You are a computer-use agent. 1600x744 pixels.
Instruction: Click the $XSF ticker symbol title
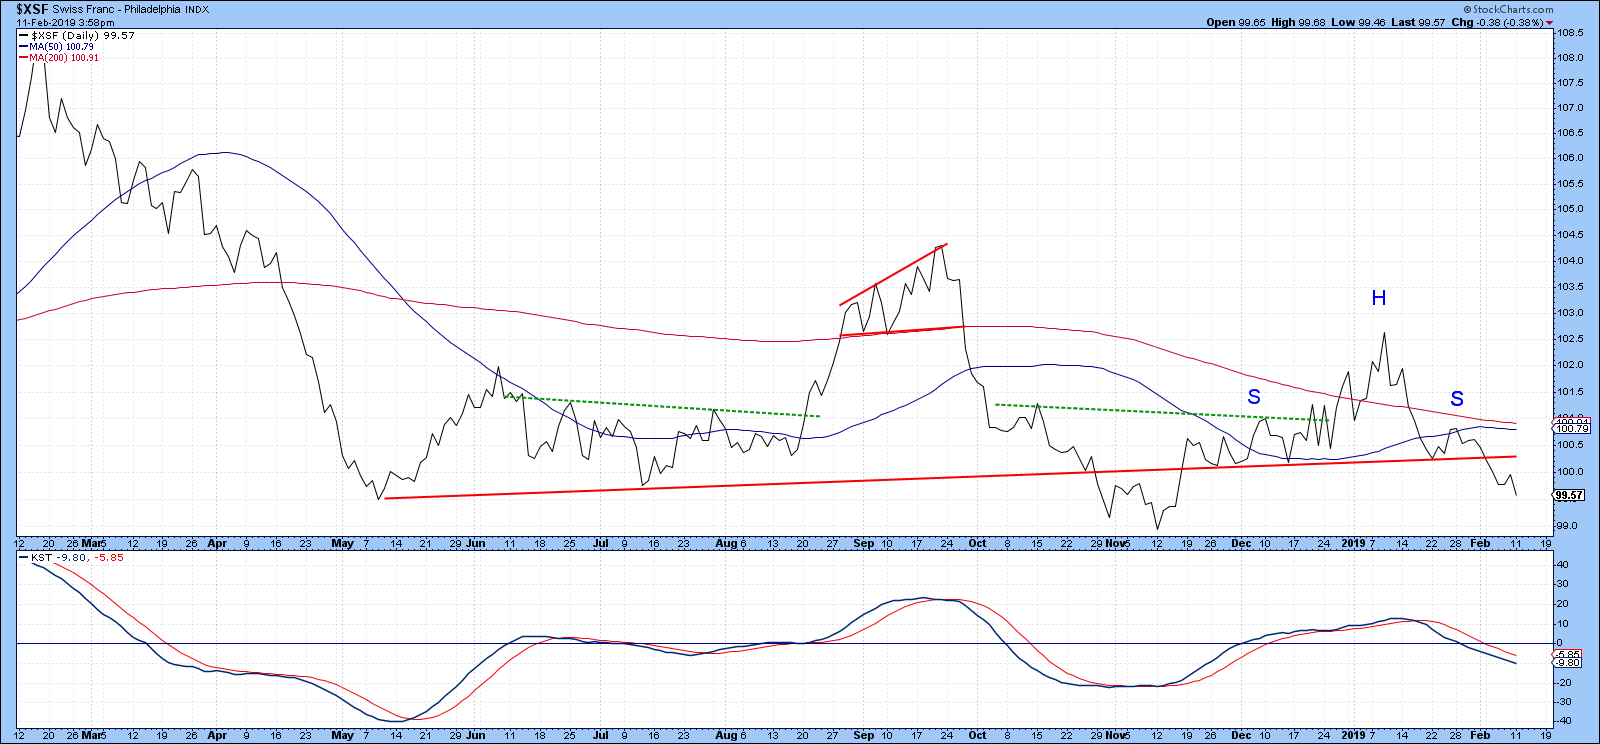pyautogui.click(x=32, y=9)
